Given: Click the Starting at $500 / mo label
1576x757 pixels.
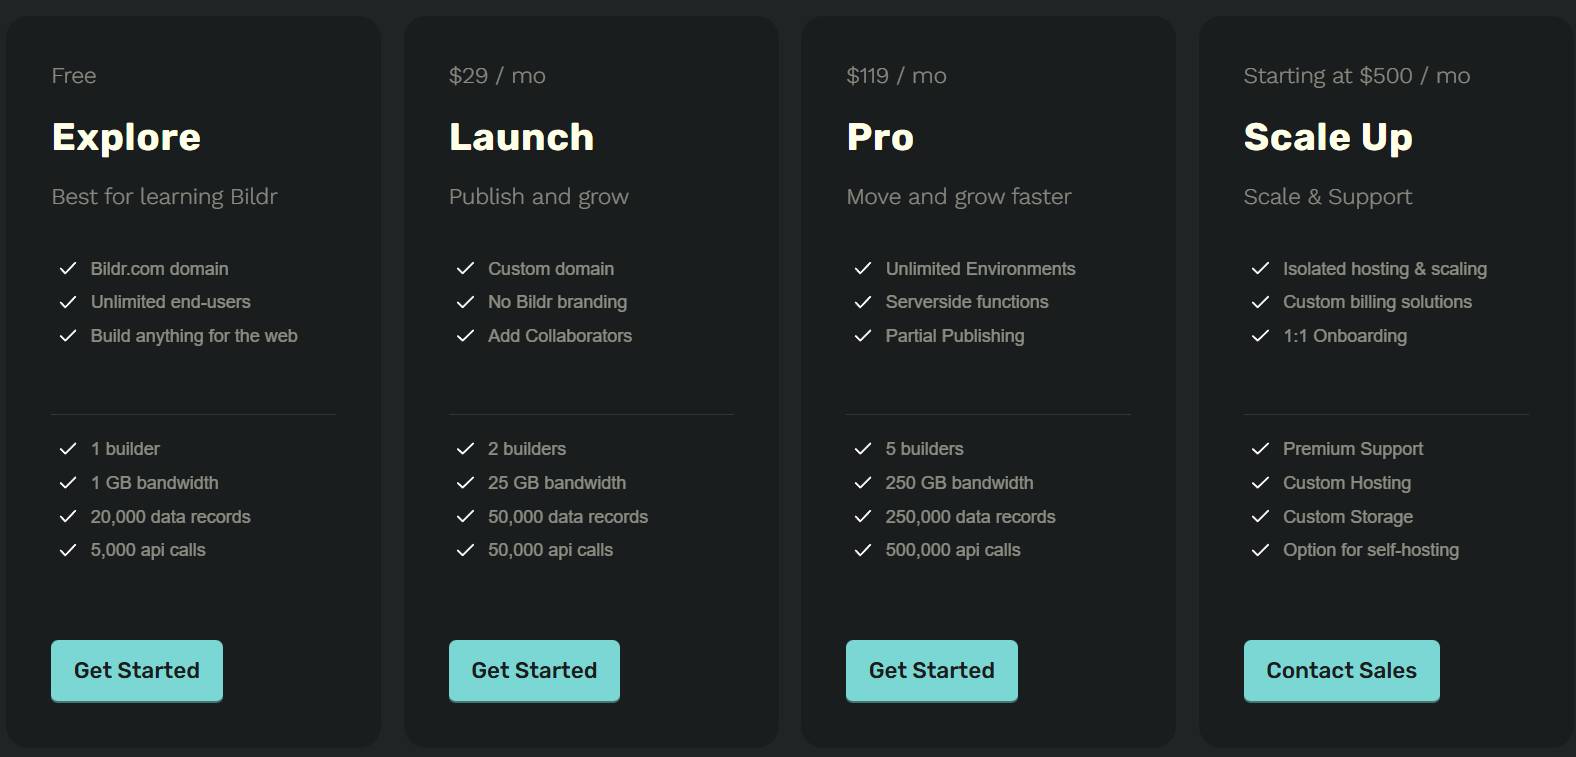Looking at the screenshot, I should (1356, 75).
